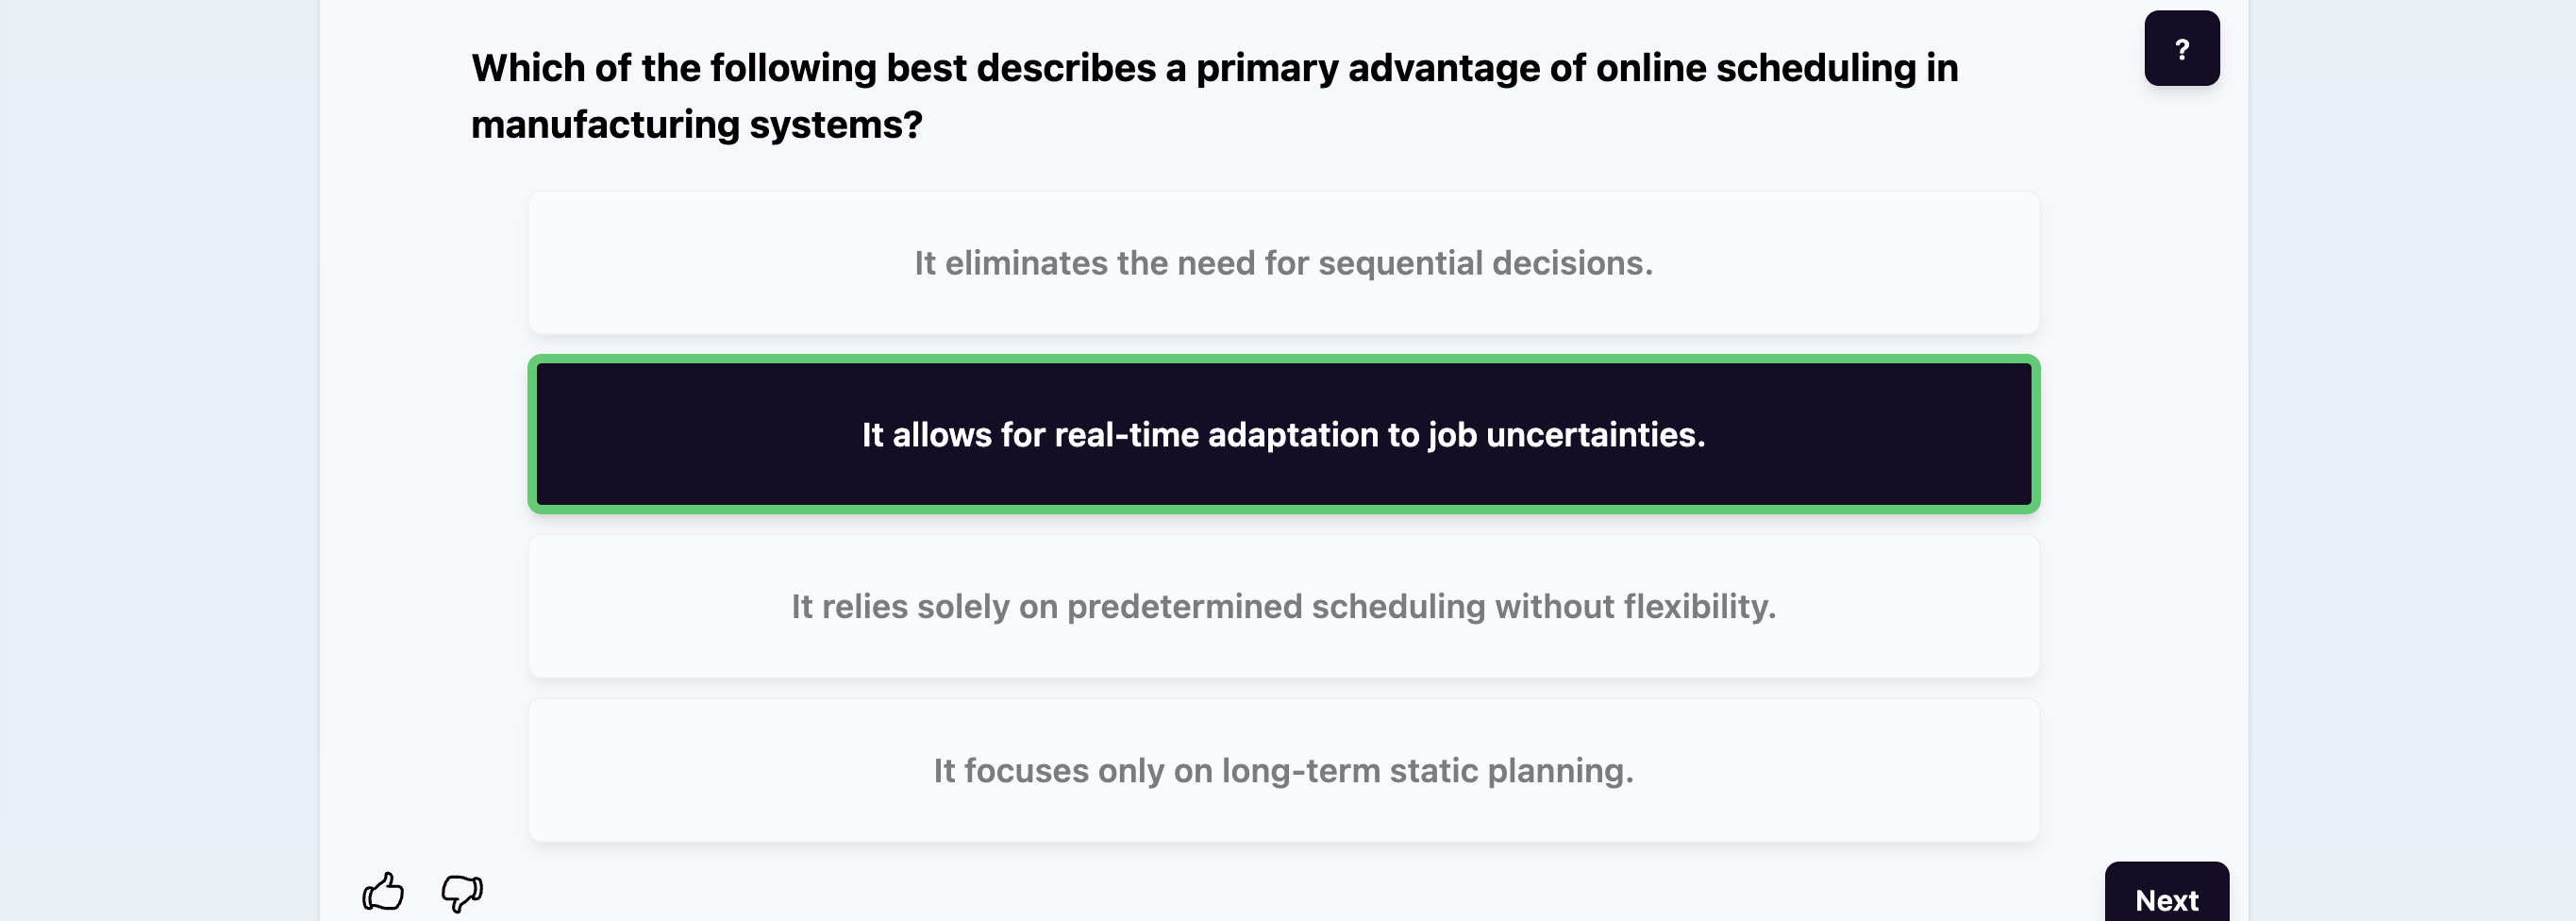Click the Next button
This screenshot has height=921, width=2576.
[x=2166, y=897]
